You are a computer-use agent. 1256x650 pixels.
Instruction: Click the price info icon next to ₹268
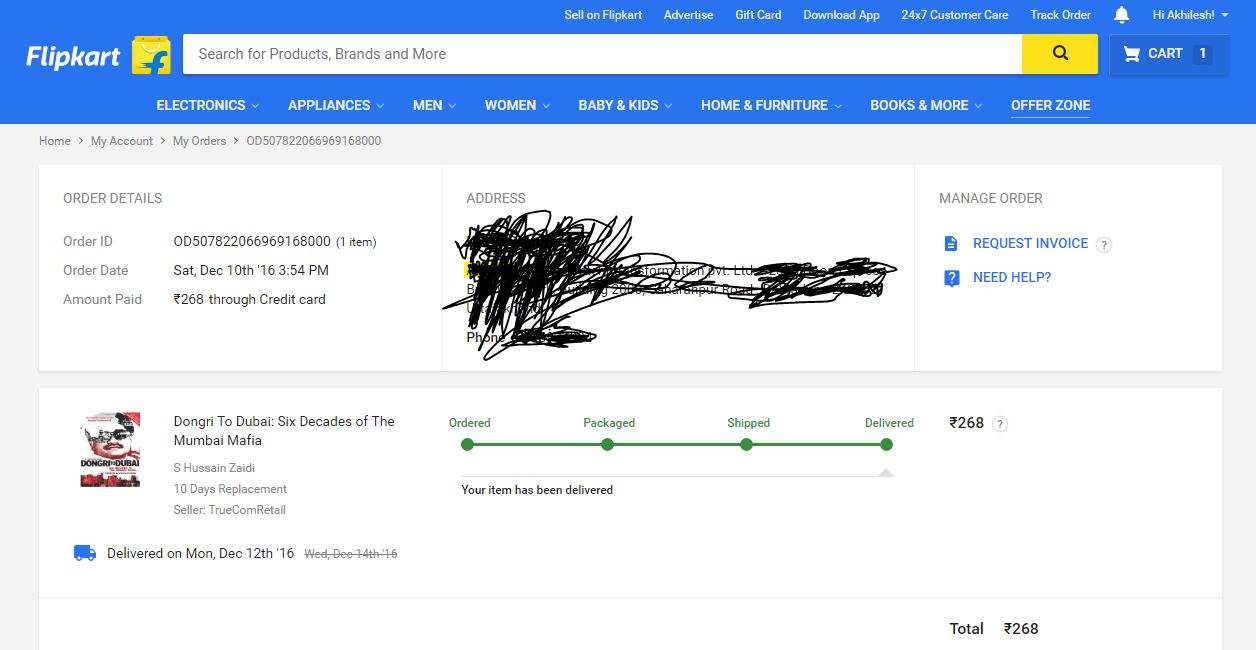click(x=1000, y=424)
